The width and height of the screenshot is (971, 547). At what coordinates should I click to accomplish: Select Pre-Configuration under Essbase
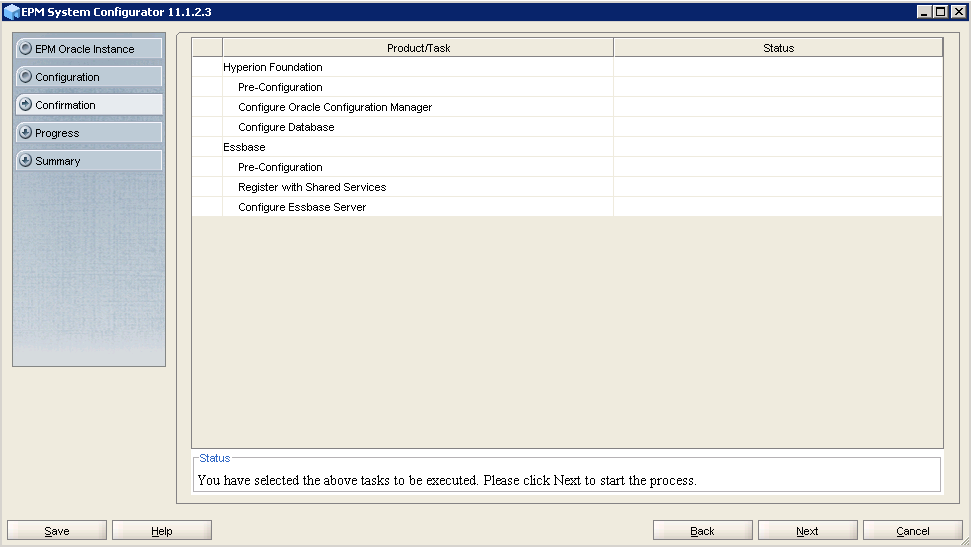567,167
